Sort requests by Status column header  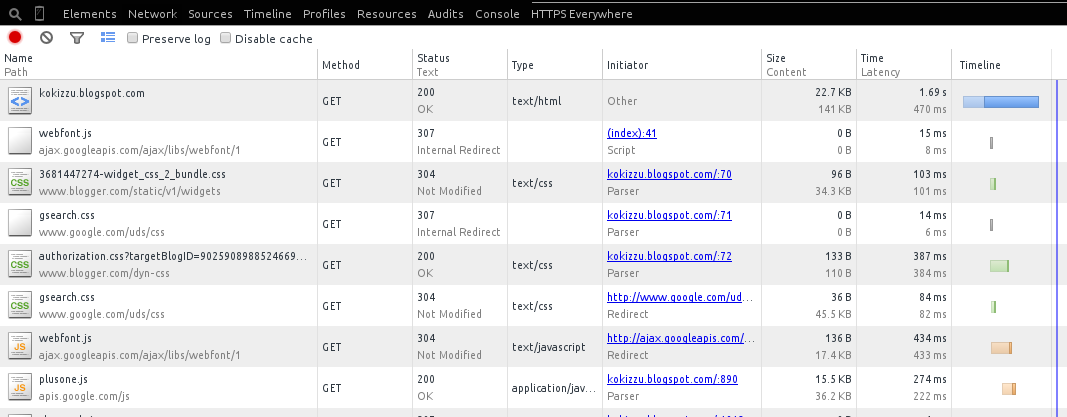click(434, 58)
